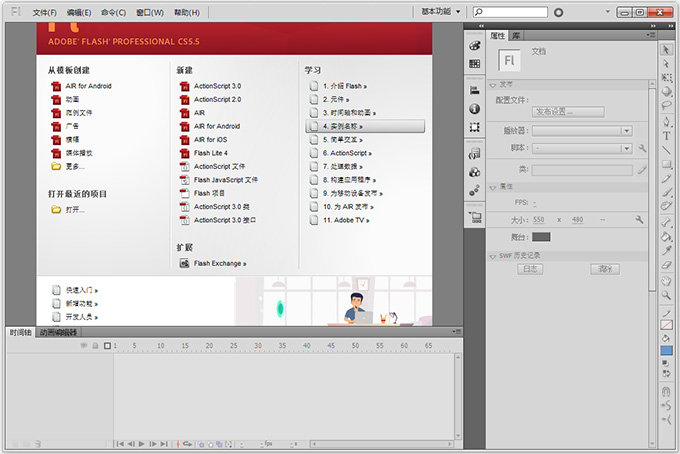Image resolution: width=680 pixels, height=454 pixels.
Task: Switch to the 动画编辑器 tab
Action: tap(59, 333)
